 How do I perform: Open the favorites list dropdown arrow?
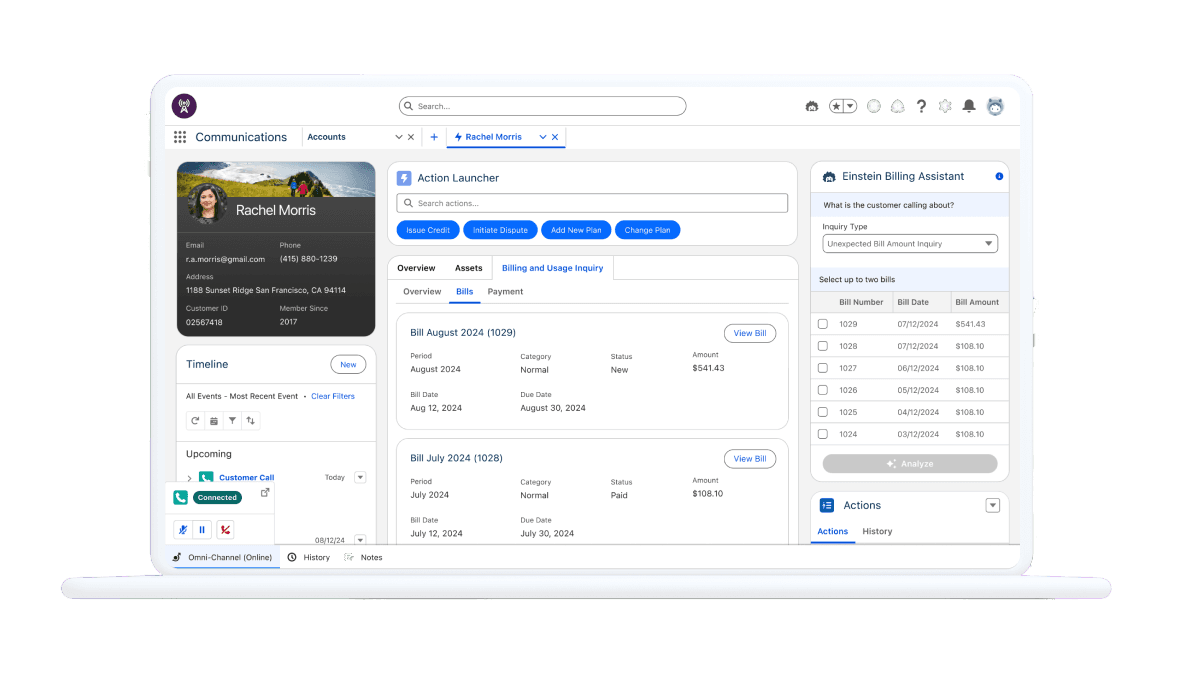click(850, 106)
